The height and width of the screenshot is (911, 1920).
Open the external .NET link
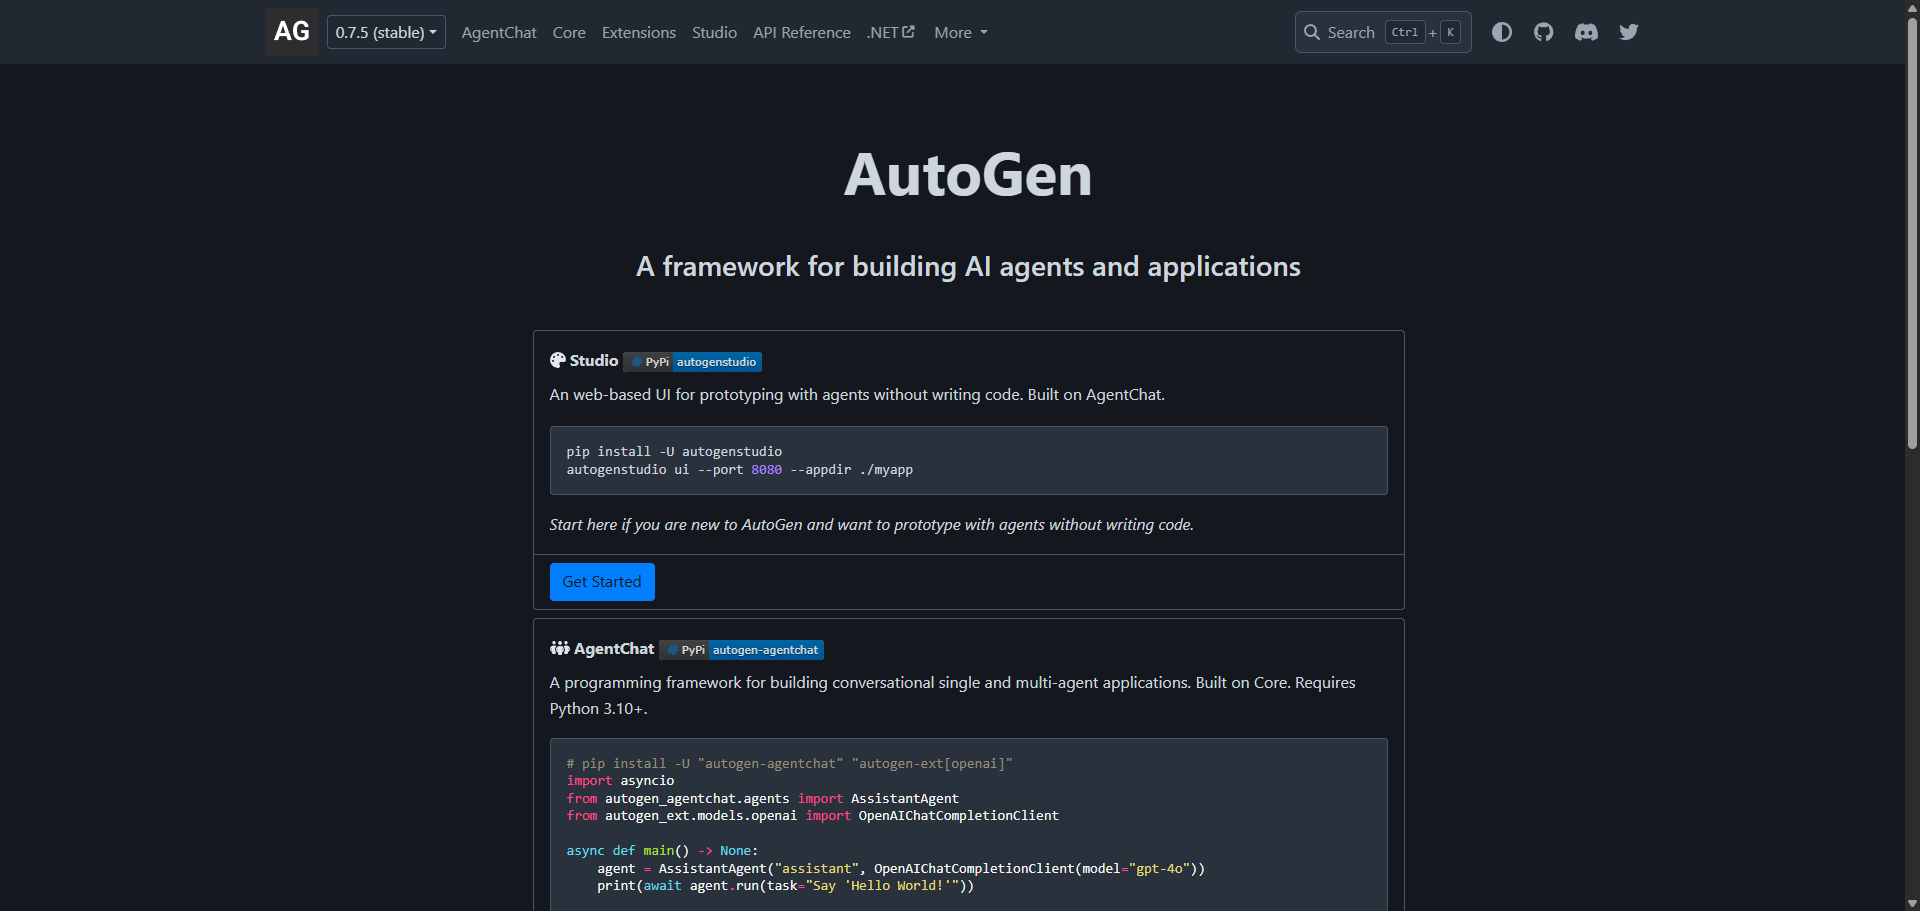890,33
